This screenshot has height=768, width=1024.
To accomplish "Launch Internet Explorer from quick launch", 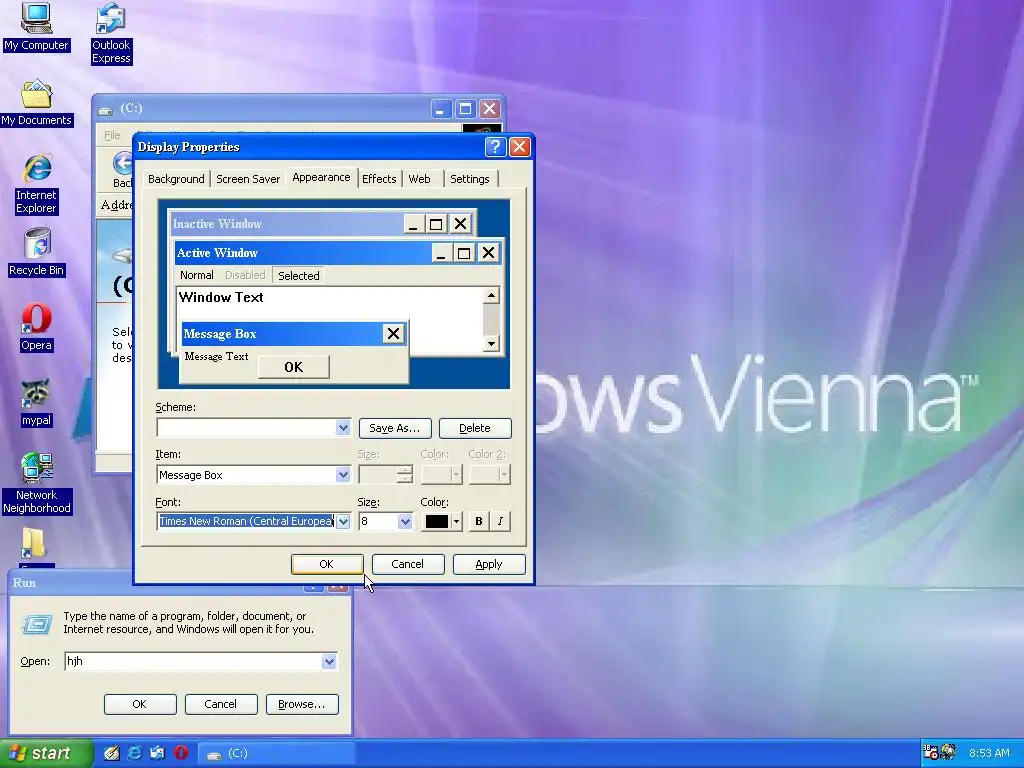I will click(135, 753).
